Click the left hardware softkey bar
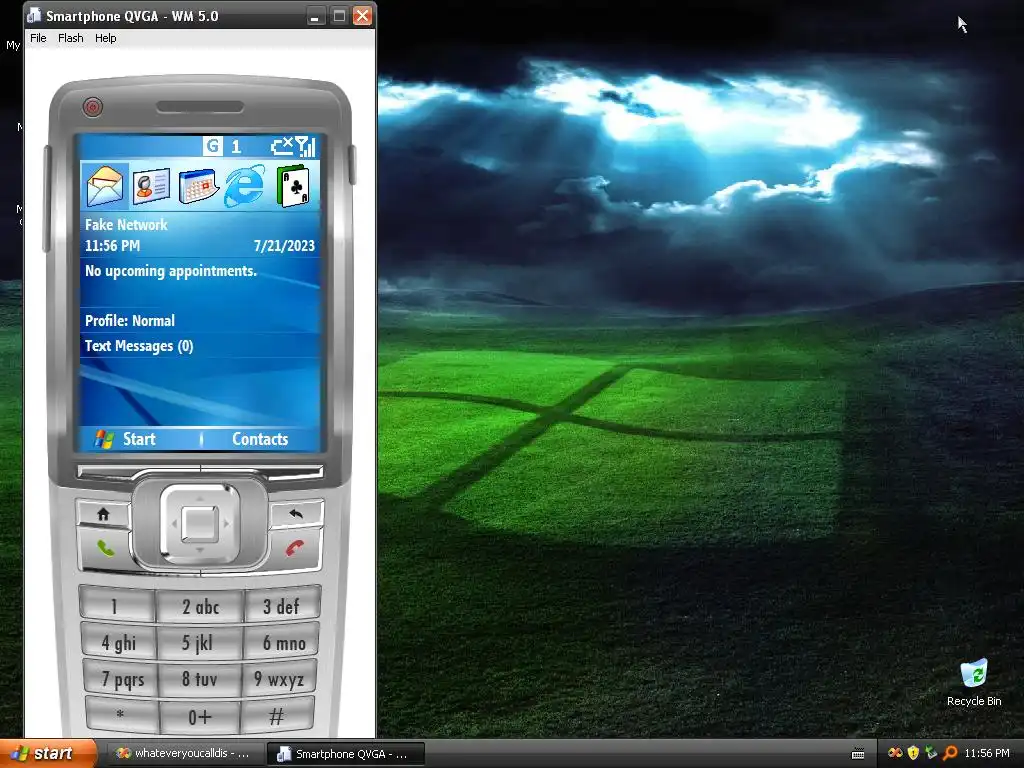This screenshot has width=1024, height=768. coord(138,472)
